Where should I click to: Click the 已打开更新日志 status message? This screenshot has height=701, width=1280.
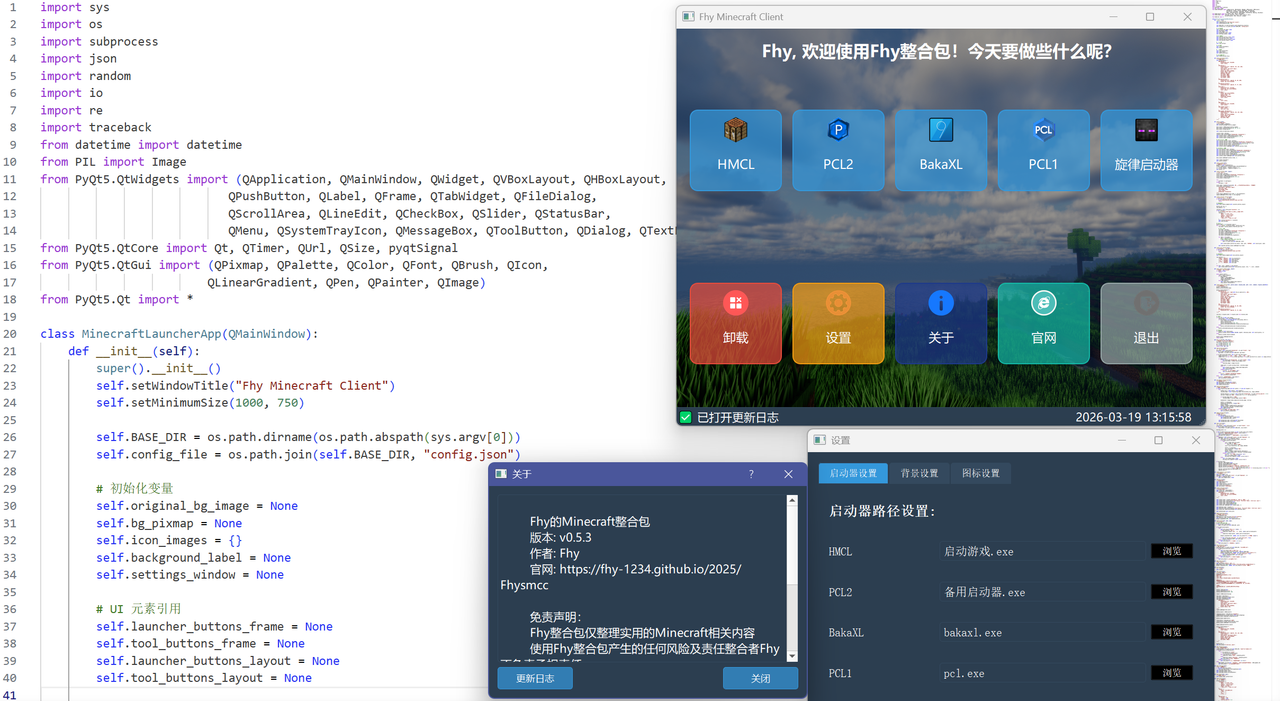tap(737, 417)
